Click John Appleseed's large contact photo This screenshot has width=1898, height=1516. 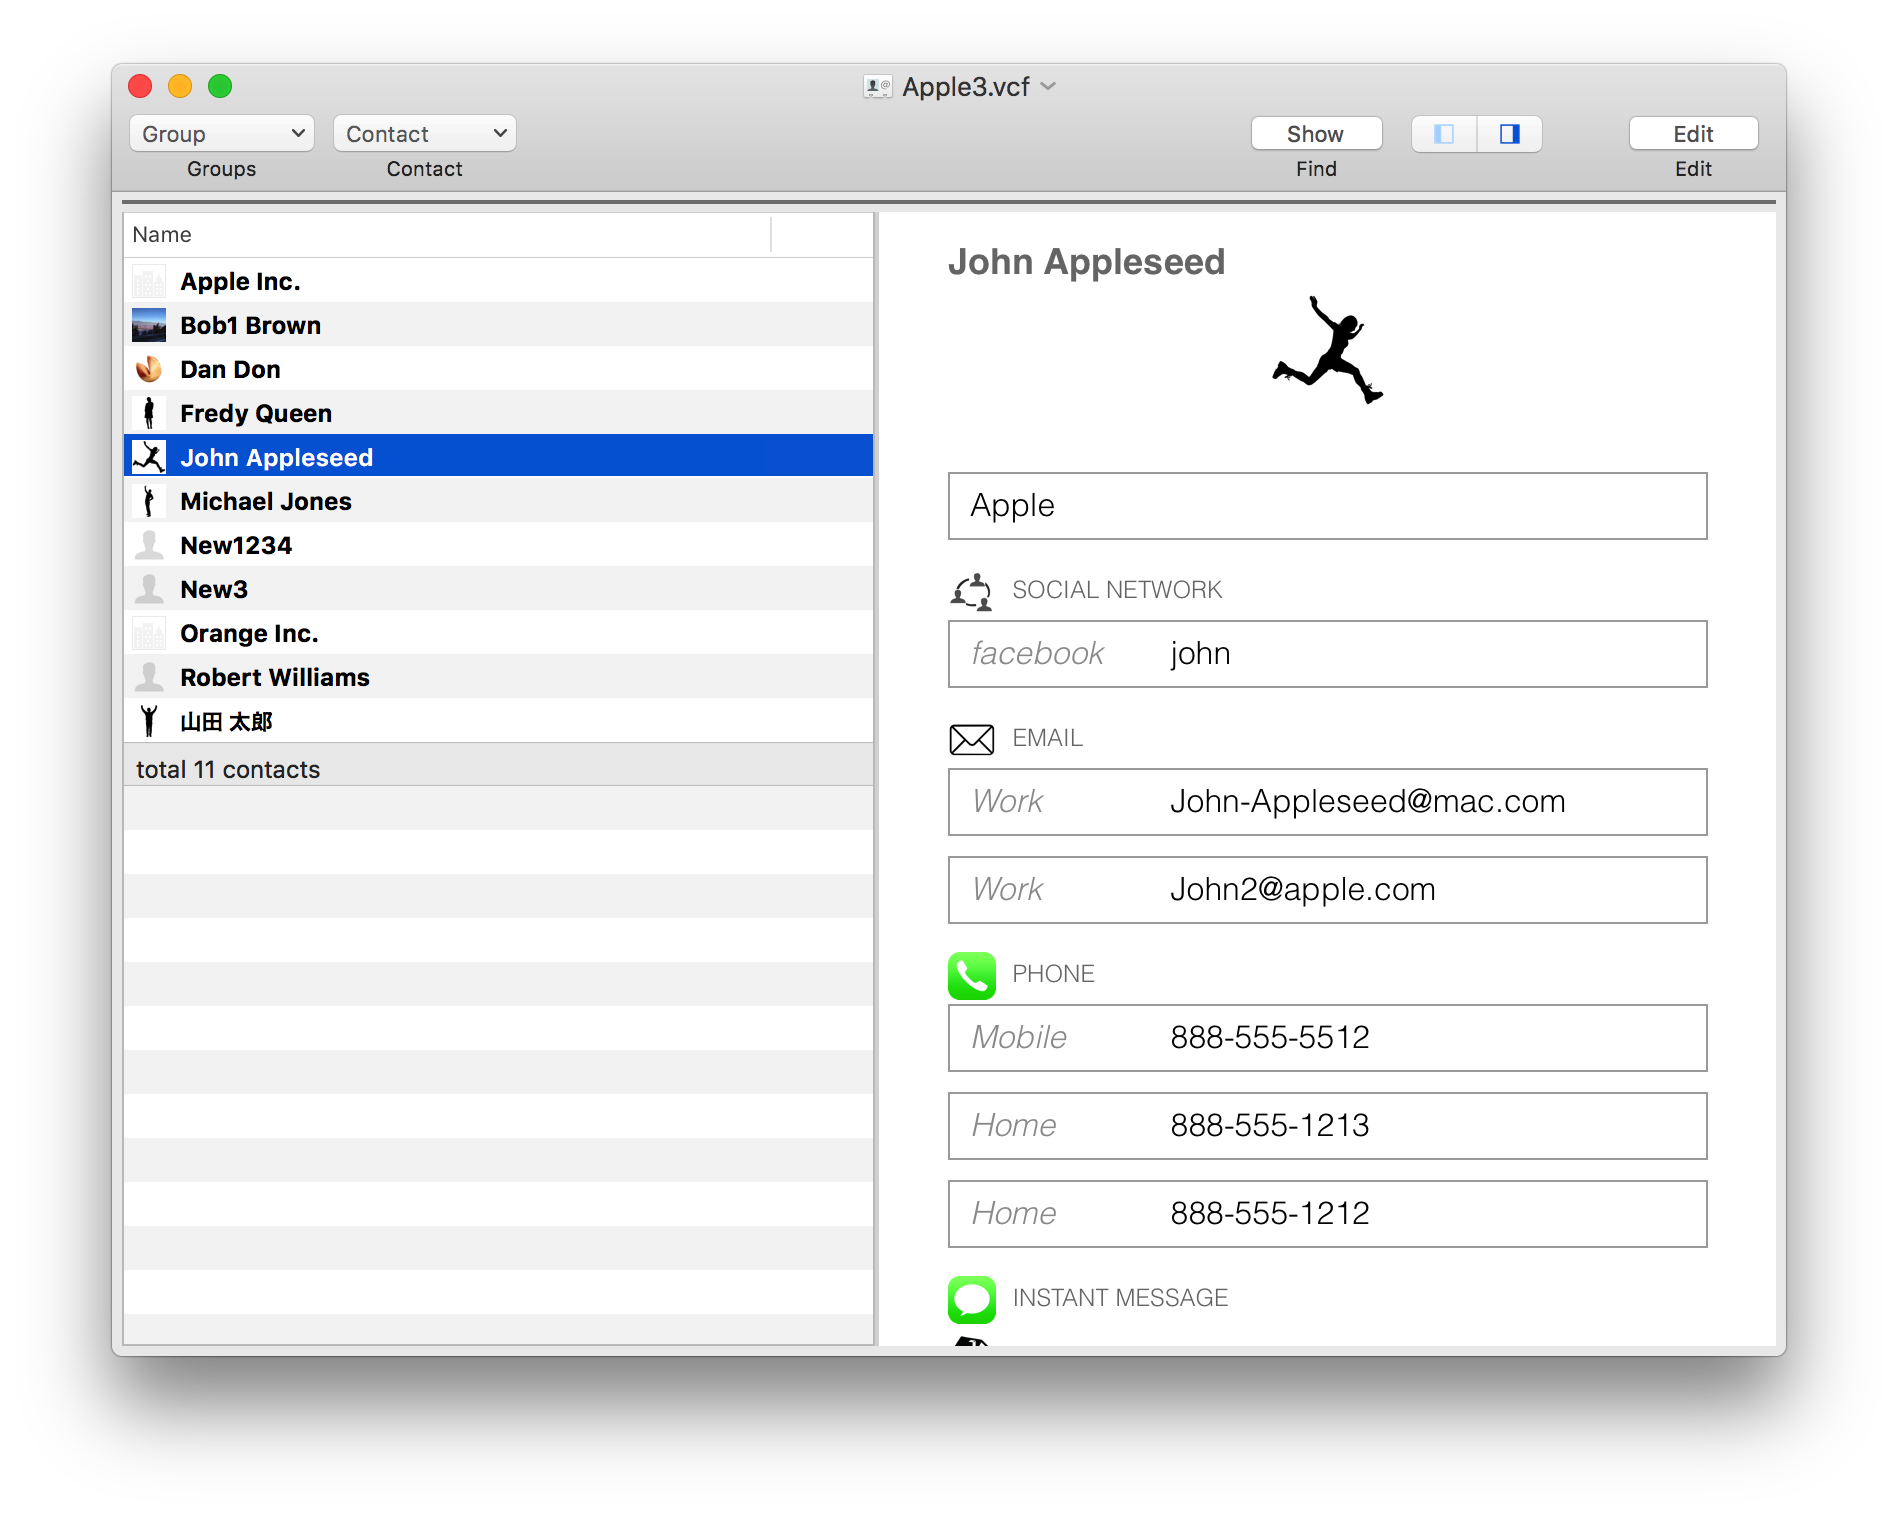tap(1327, 350)
